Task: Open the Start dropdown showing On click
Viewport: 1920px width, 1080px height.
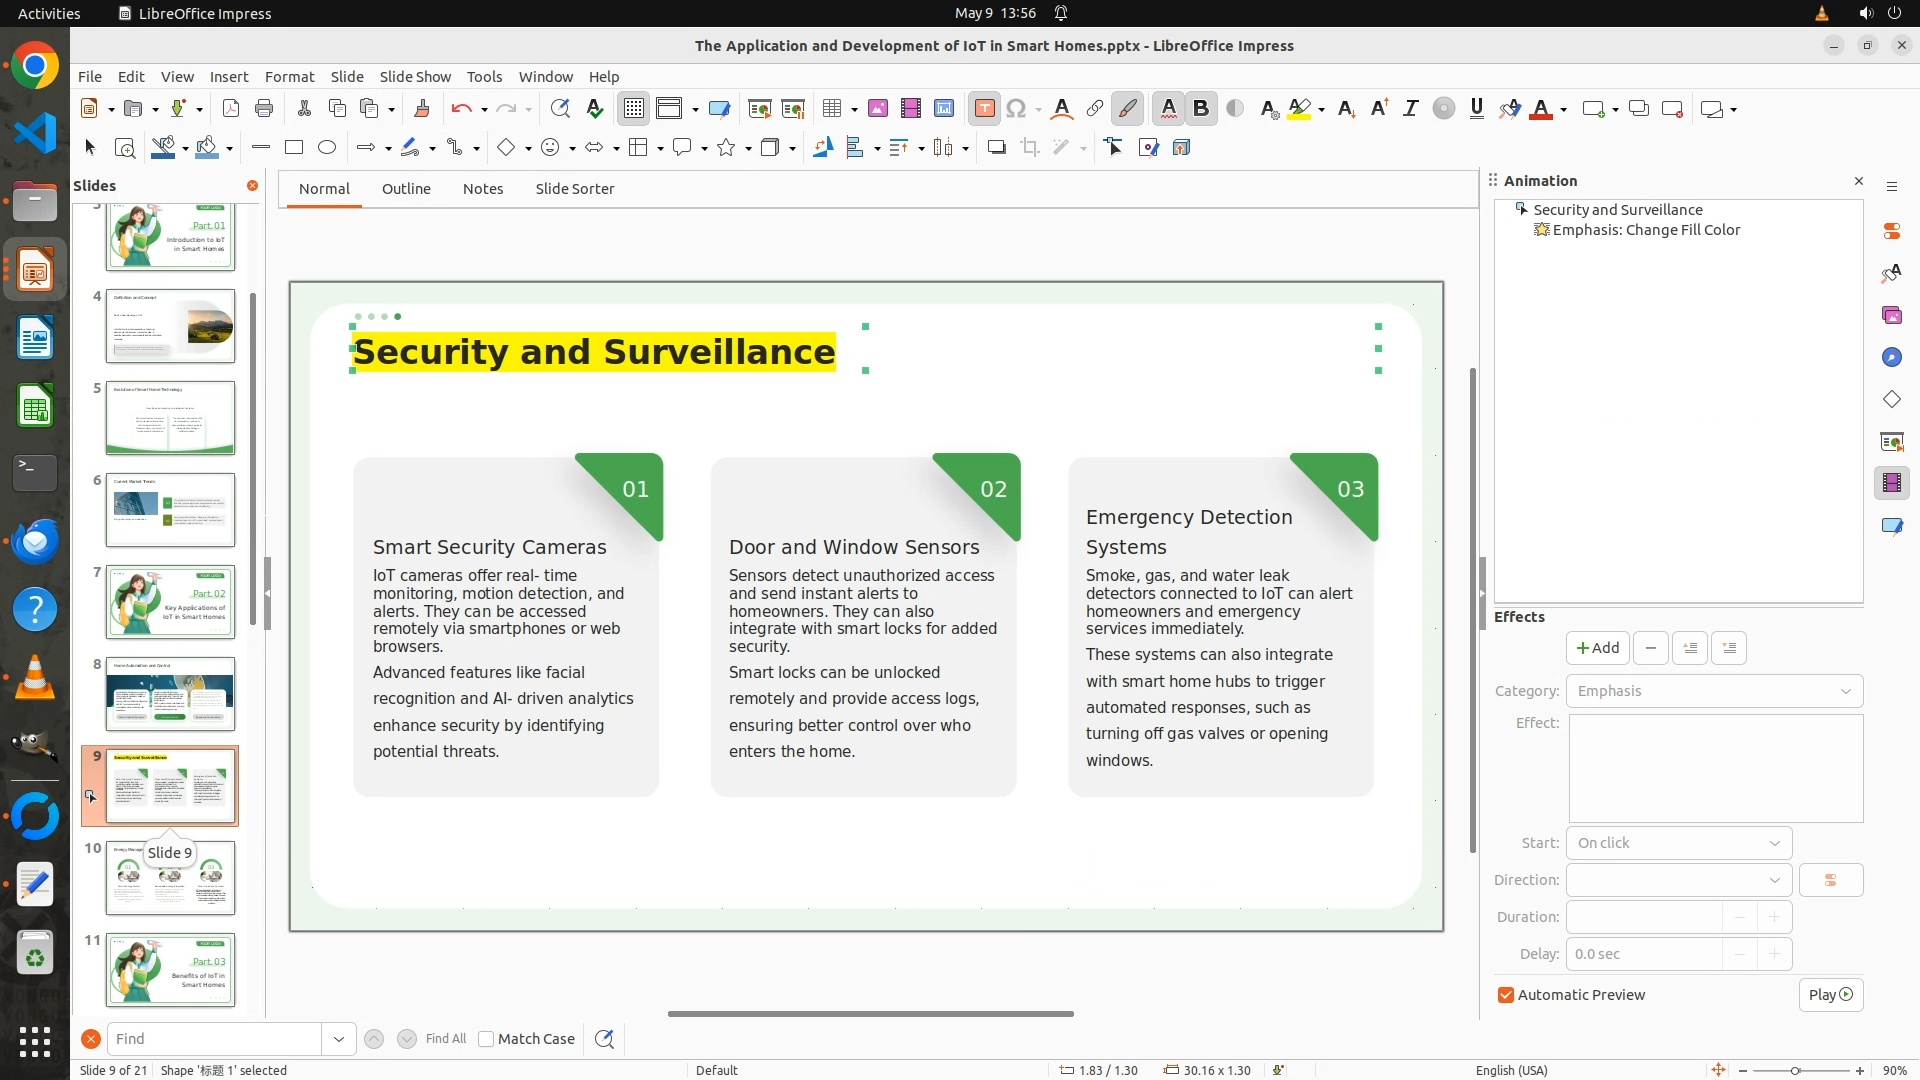Action: (x=1678, y=843)
